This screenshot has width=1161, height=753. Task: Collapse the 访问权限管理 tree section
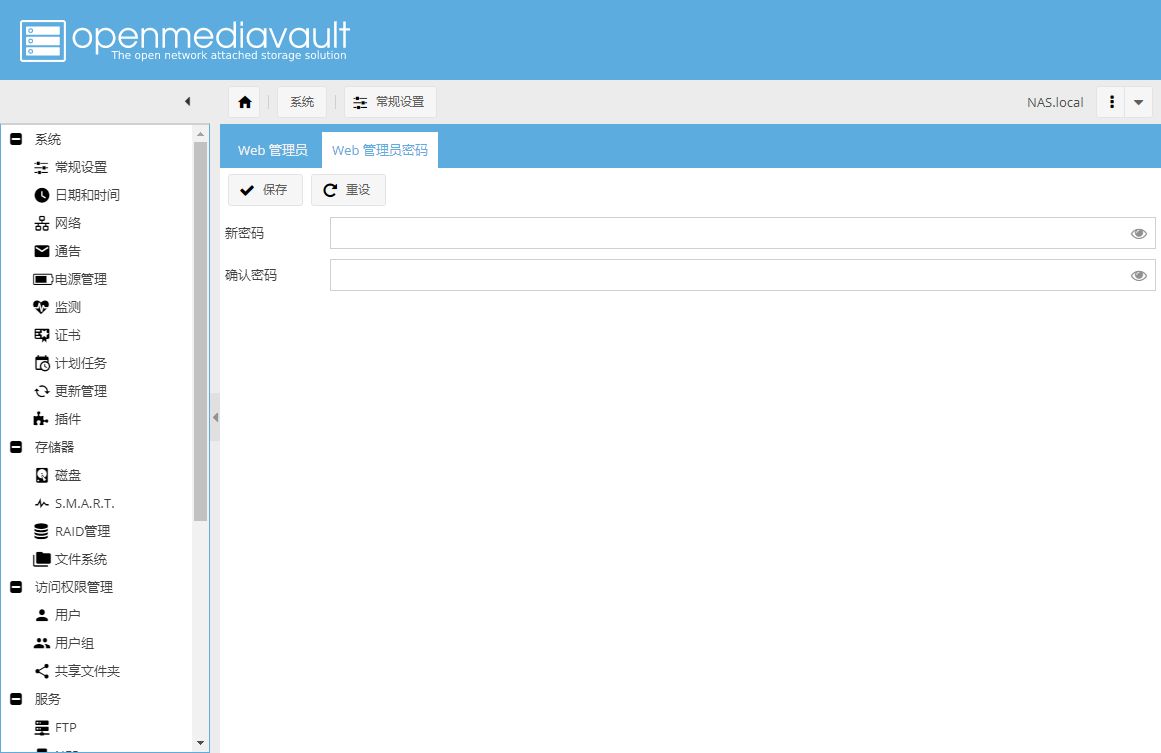tap(16, 586)
